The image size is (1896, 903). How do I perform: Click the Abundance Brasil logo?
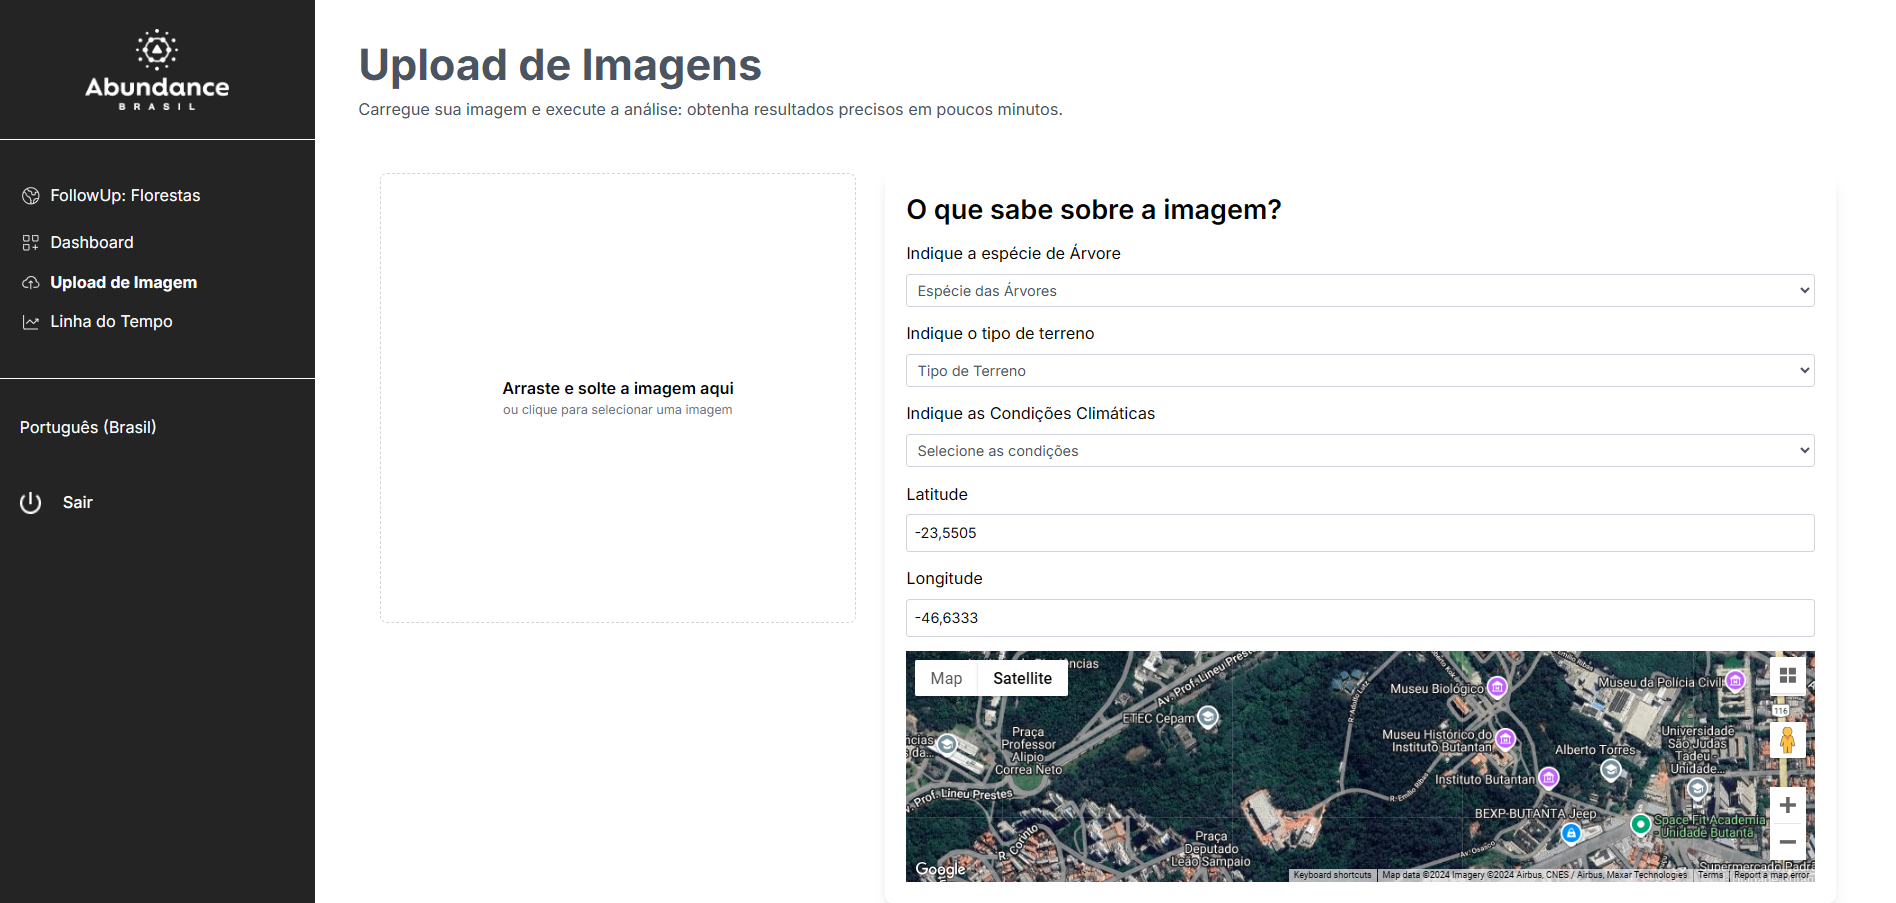157,70
